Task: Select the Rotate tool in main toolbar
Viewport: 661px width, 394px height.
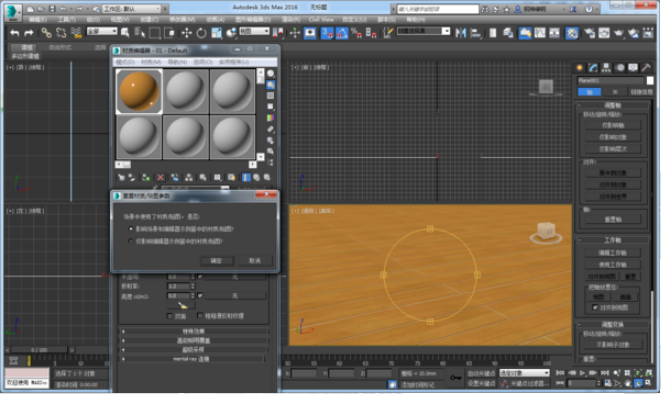Action: (x=202, y=33)
